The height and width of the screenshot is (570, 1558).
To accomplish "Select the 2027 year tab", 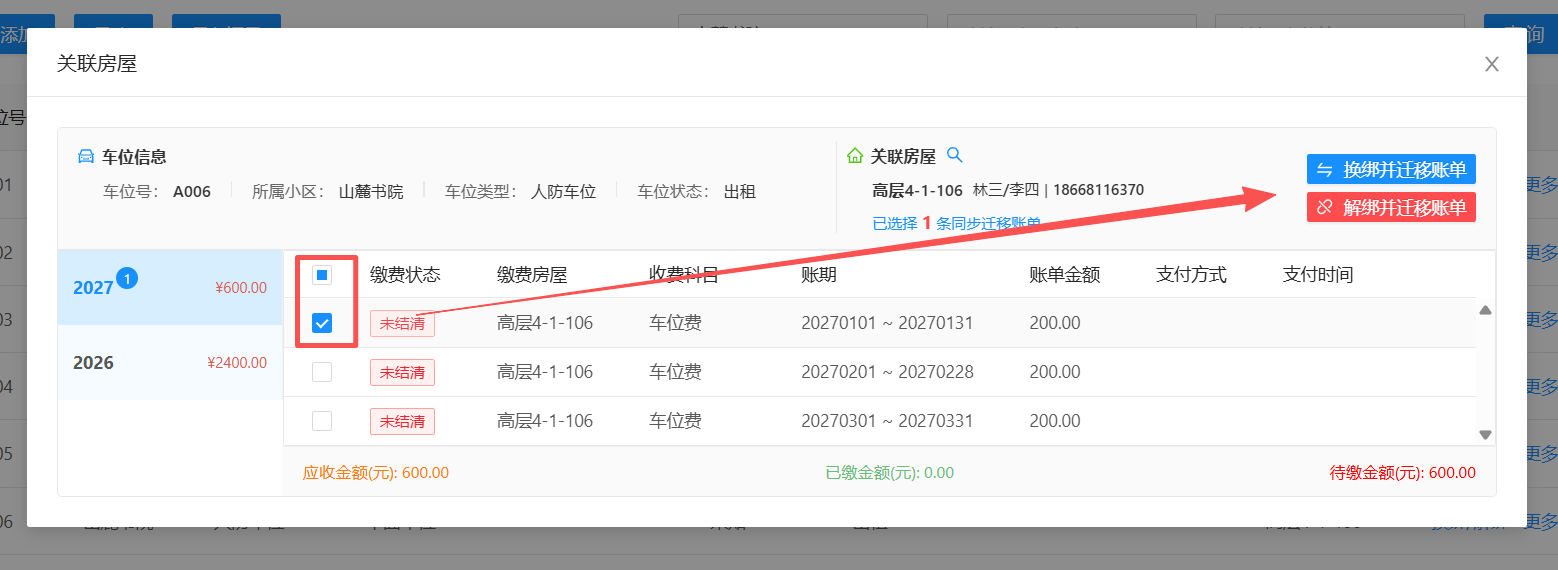I will [170, 288].
